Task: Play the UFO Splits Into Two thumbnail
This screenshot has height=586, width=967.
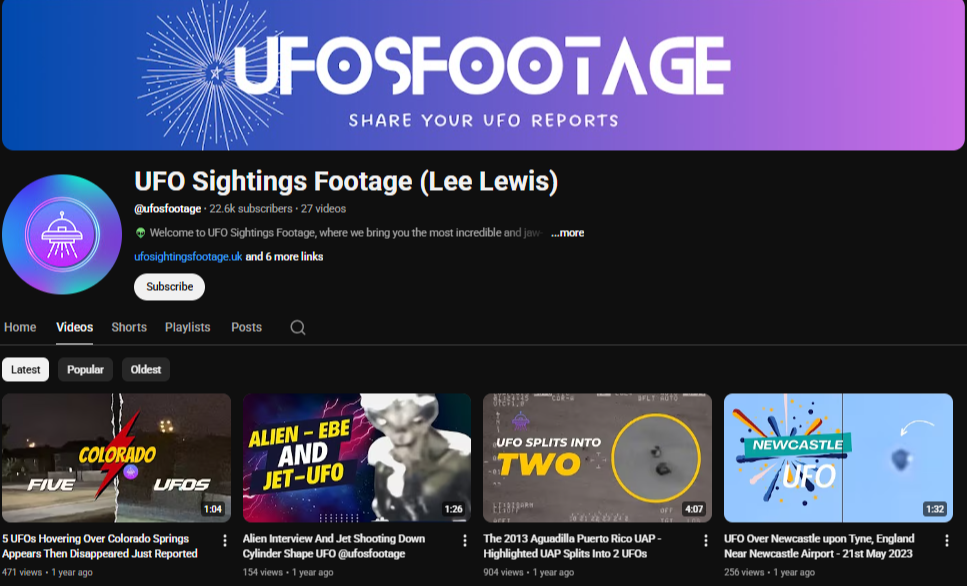Action: (x=597, y=458)
